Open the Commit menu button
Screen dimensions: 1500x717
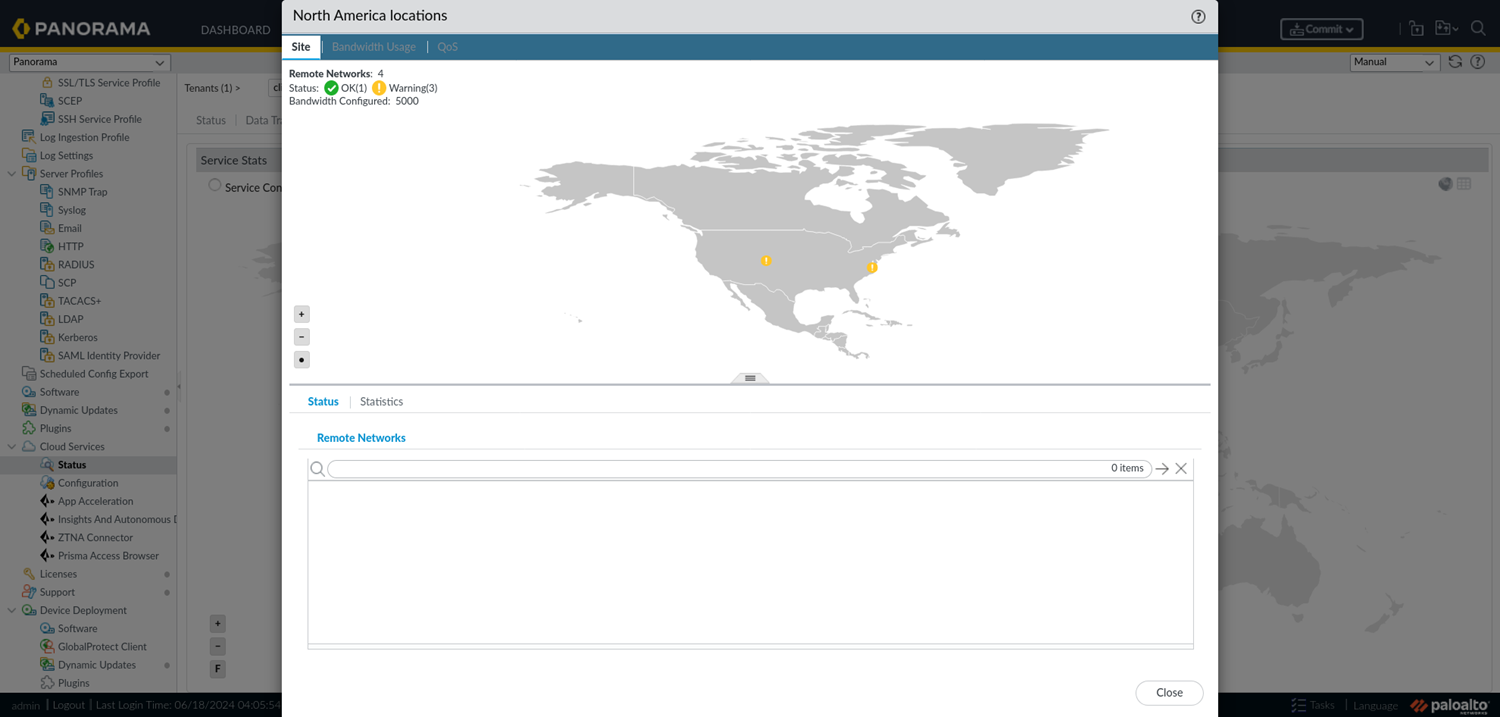[1321, 30]
